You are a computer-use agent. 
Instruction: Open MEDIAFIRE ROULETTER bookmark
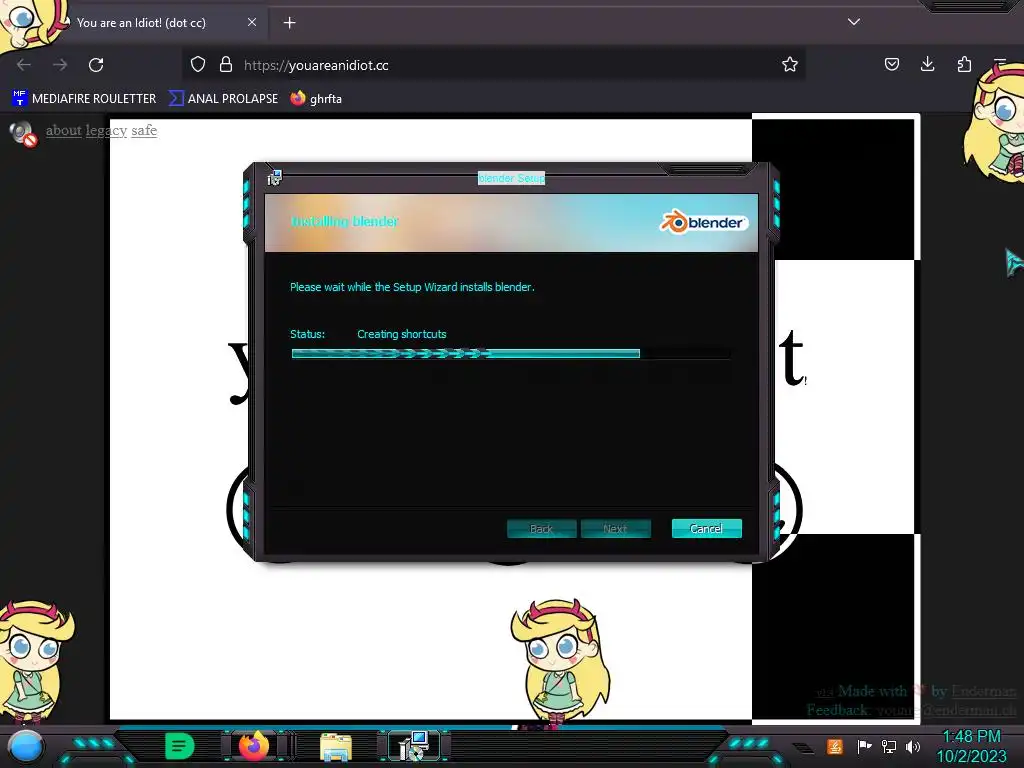point(84,99)
